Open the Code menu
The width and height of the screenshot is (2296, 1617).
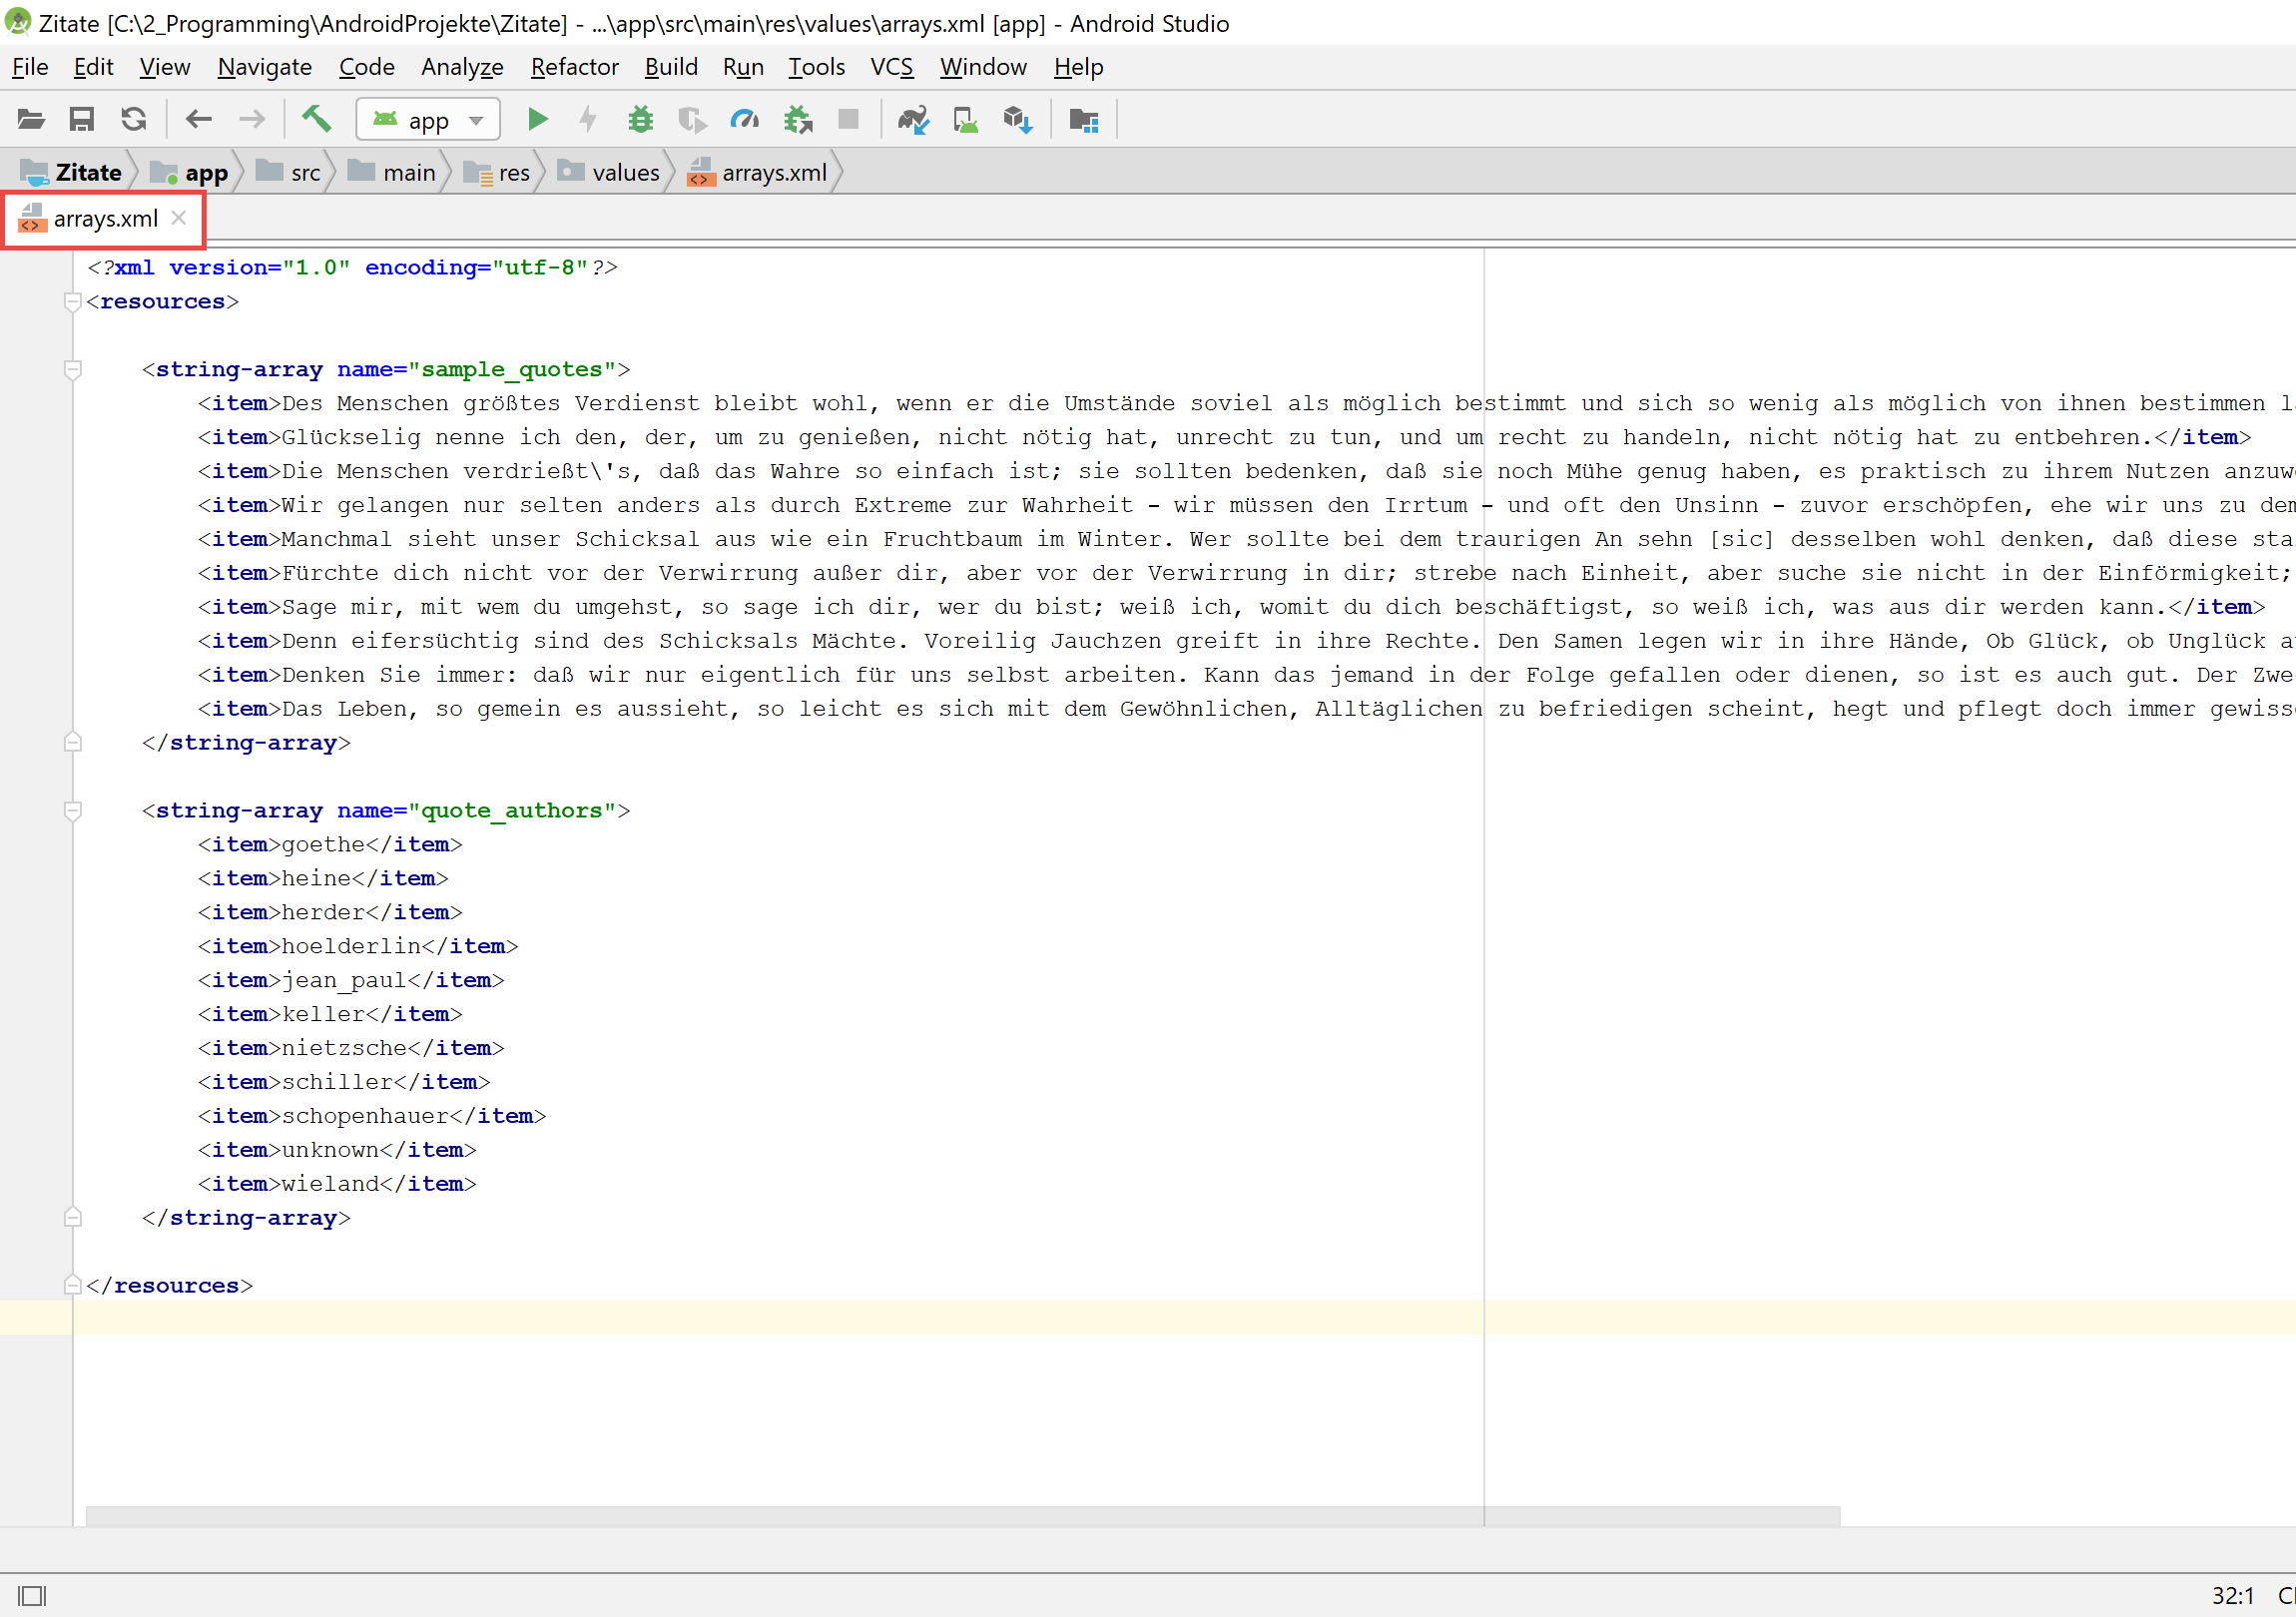pos(366,67)
